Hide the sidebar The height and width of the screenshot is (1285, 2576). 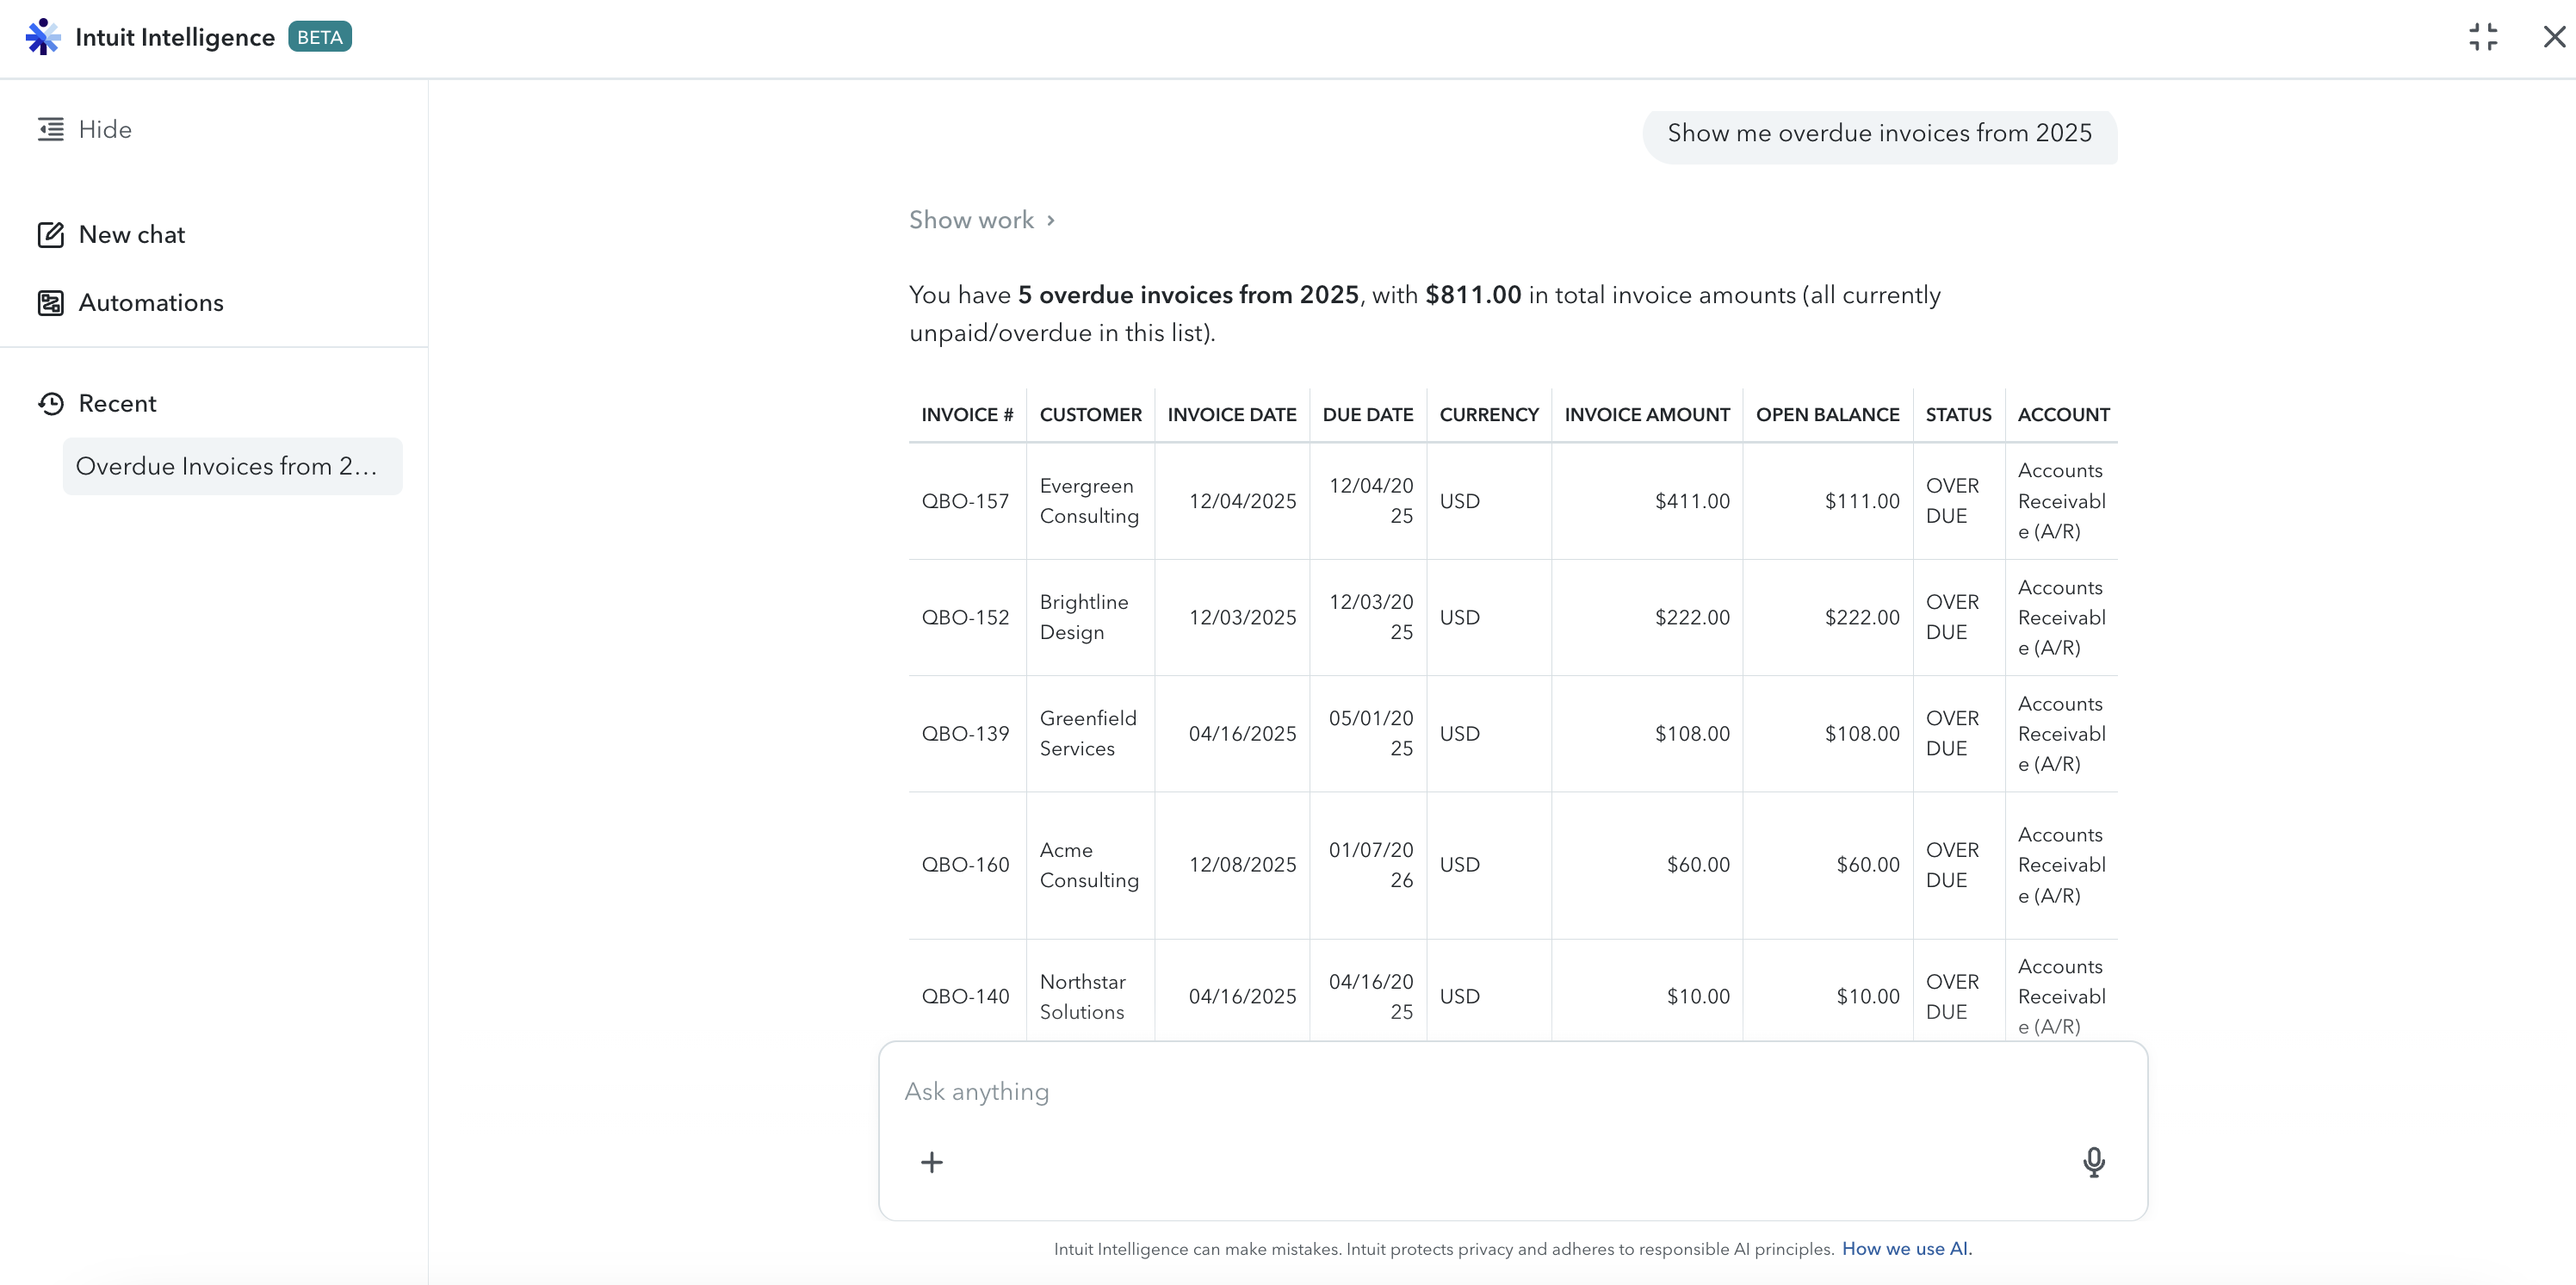[x=85, y=130]
